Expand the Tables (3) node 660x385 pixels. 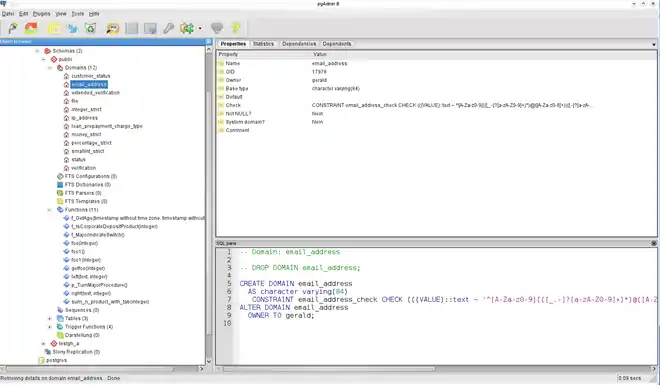pos(50,319)
